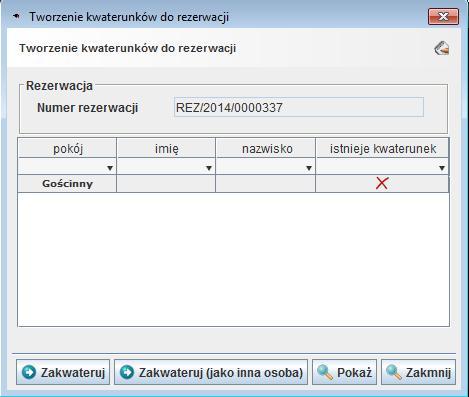The image size is (469, 397).
Task: Click the istnieje kwaterunek column header
Action: point(382,148)
